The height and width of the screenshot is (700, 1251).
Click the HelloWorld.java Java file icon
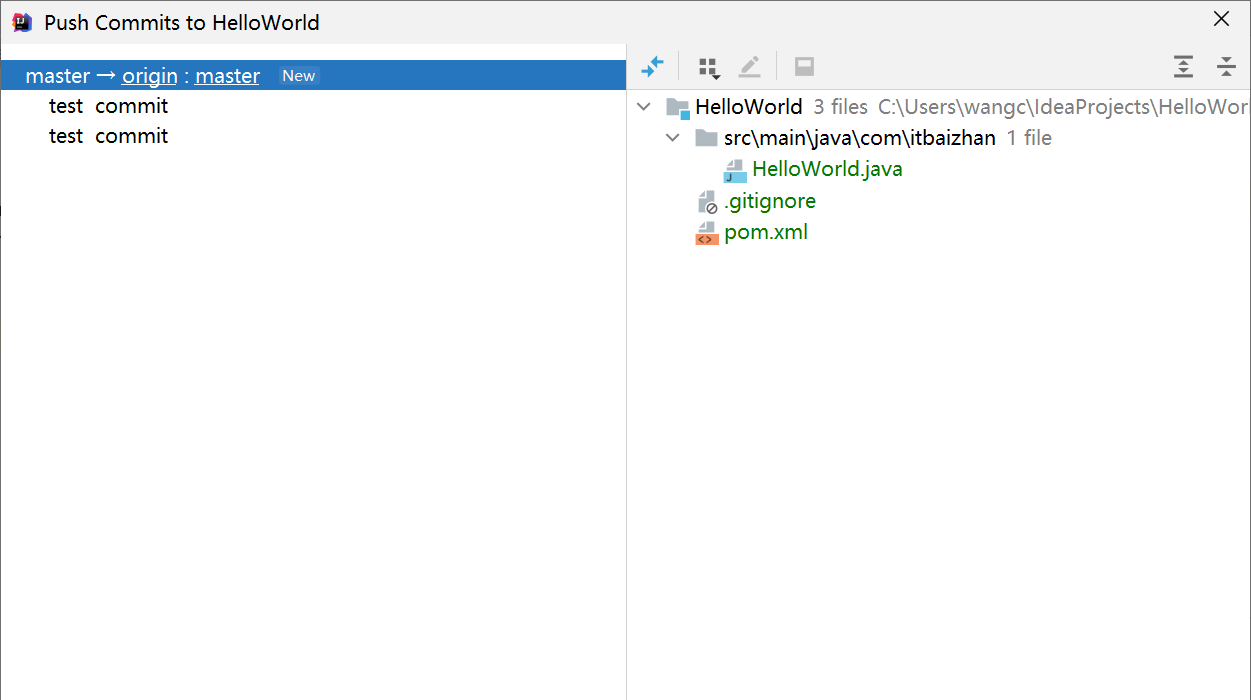735,170
